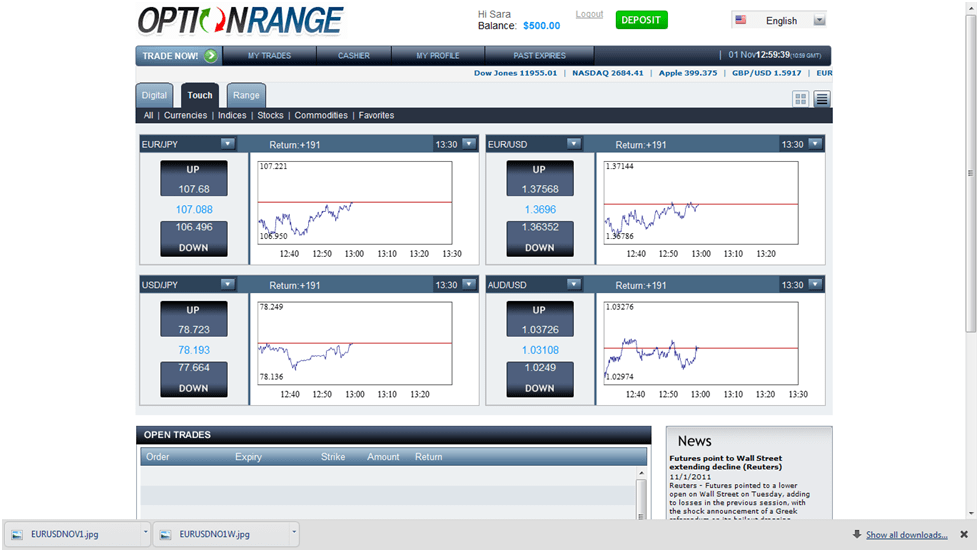Screen dimensions: 979x552
Task: Click the EUR/USD price chart
Action: coord(701,203)
